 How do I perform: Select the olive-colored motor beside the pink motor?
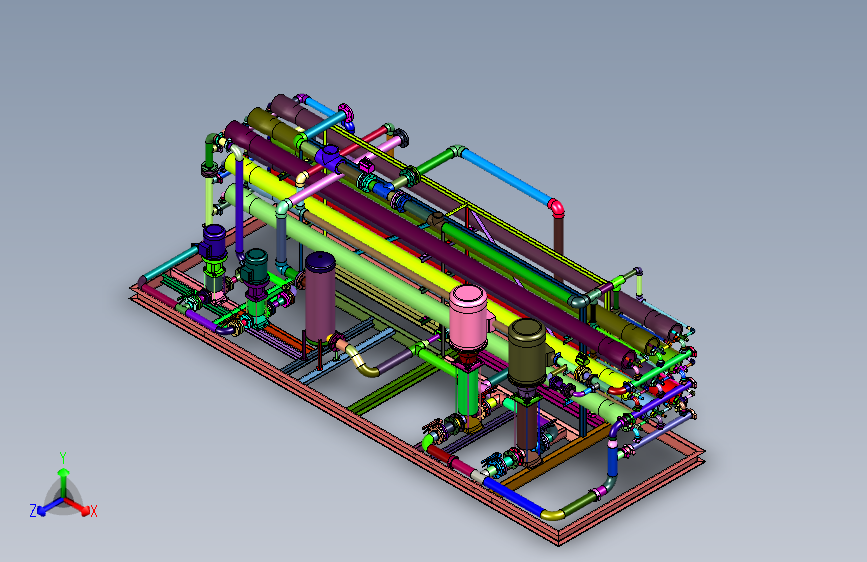pos(527,352)
